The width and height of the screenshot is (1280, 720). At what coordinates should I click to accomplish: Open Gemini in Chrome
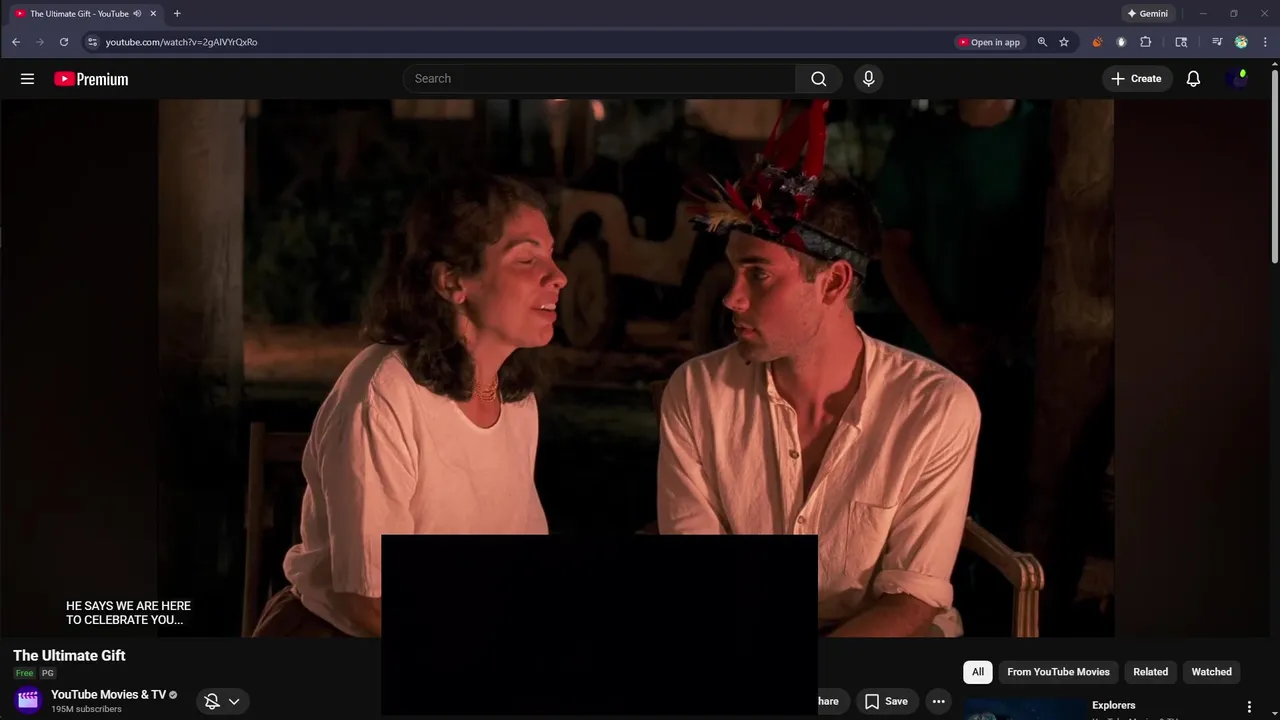click(x=1147, y=14)
